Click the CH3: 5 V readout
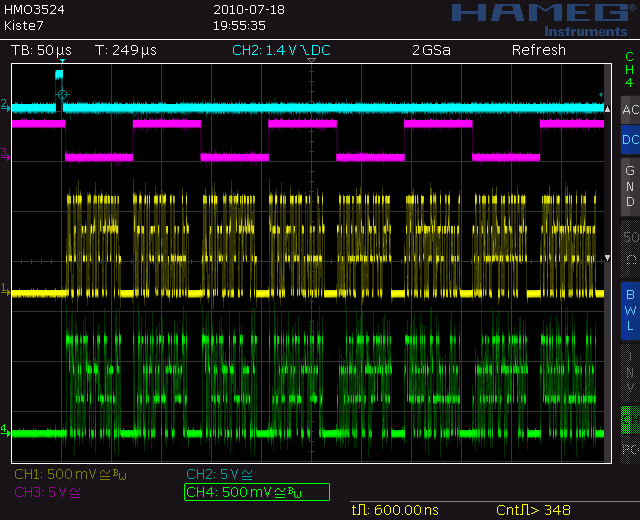The width and height of the screenshot is (640, 520). click(x=47, y=492)
